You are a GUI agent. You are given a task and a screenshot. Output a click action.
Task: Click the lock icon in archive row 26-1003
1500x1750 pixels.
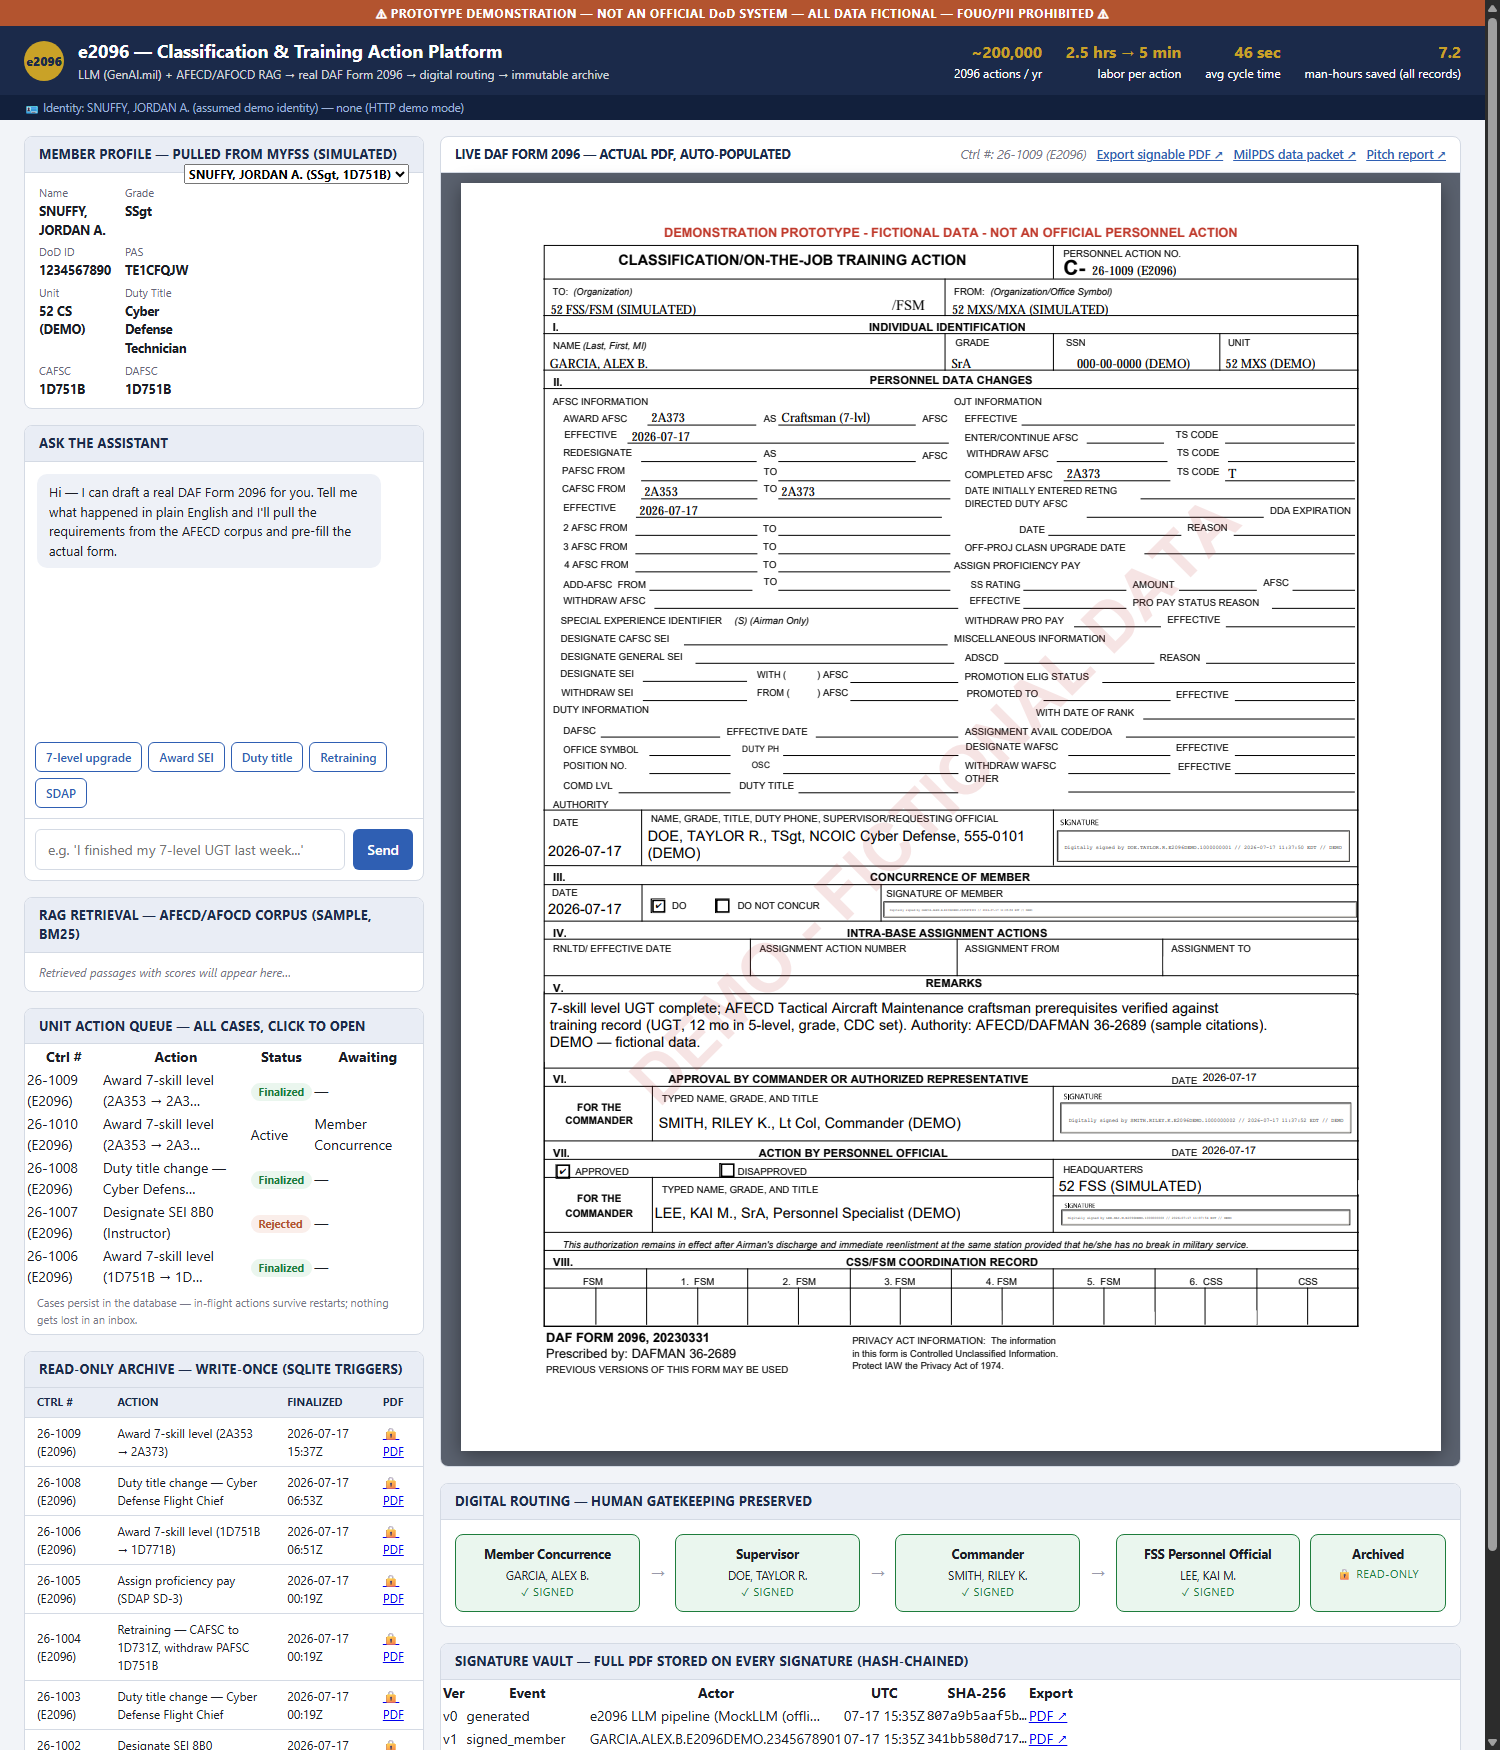[x=391, y=1697]
